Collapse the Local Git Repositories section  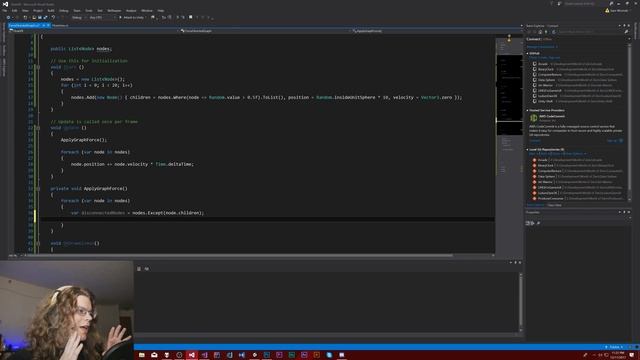(527, 150)
